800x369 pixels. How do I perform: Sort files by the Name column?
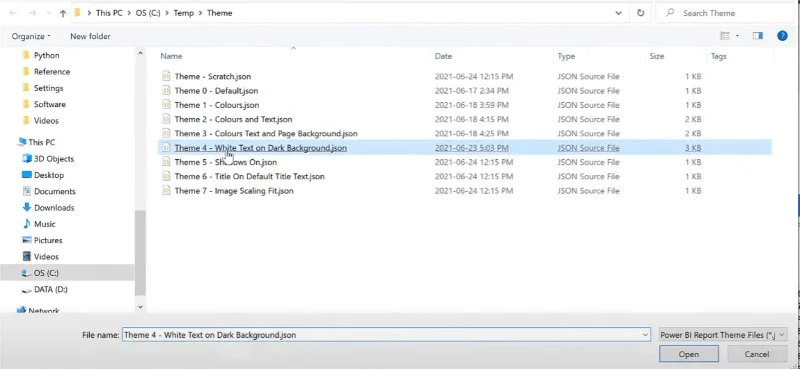coord(171,56)
